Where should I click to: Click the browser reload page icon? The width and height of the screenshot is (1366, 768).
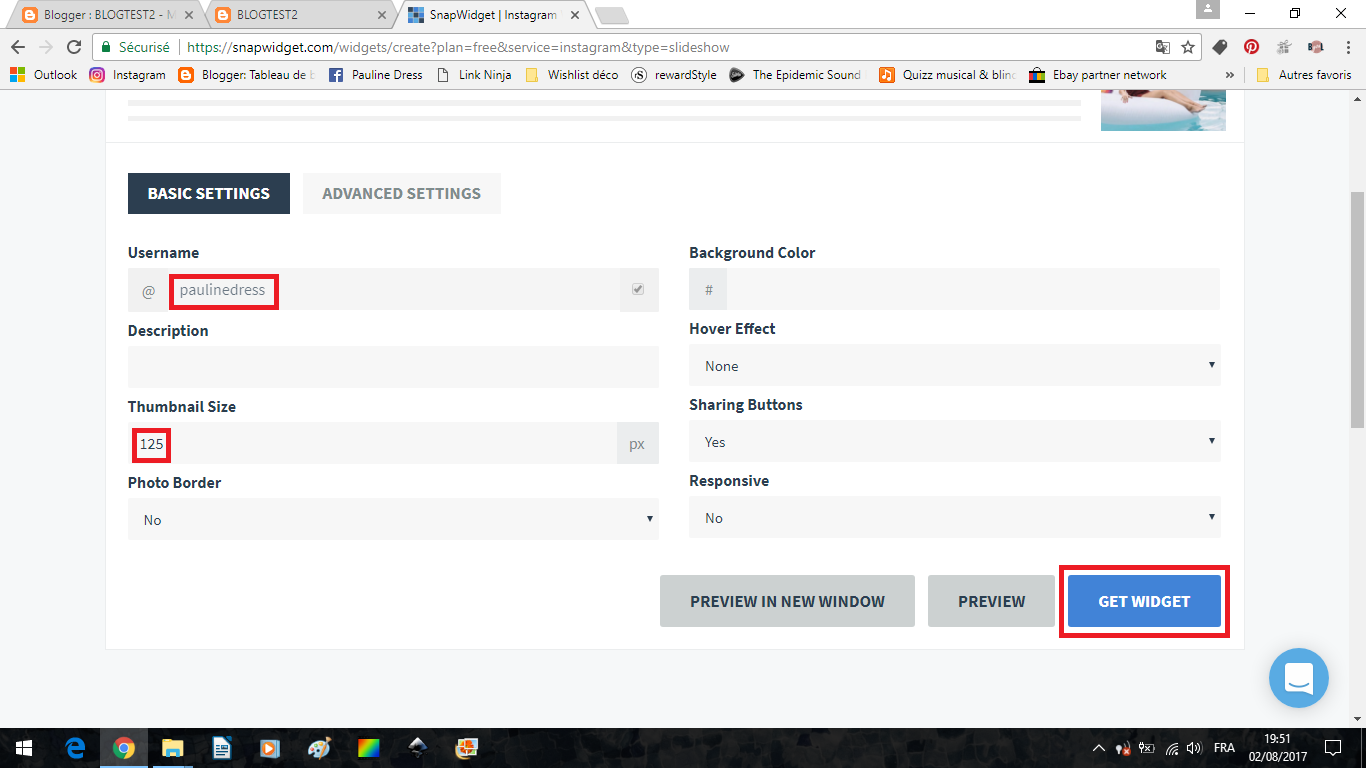[73, 47]
